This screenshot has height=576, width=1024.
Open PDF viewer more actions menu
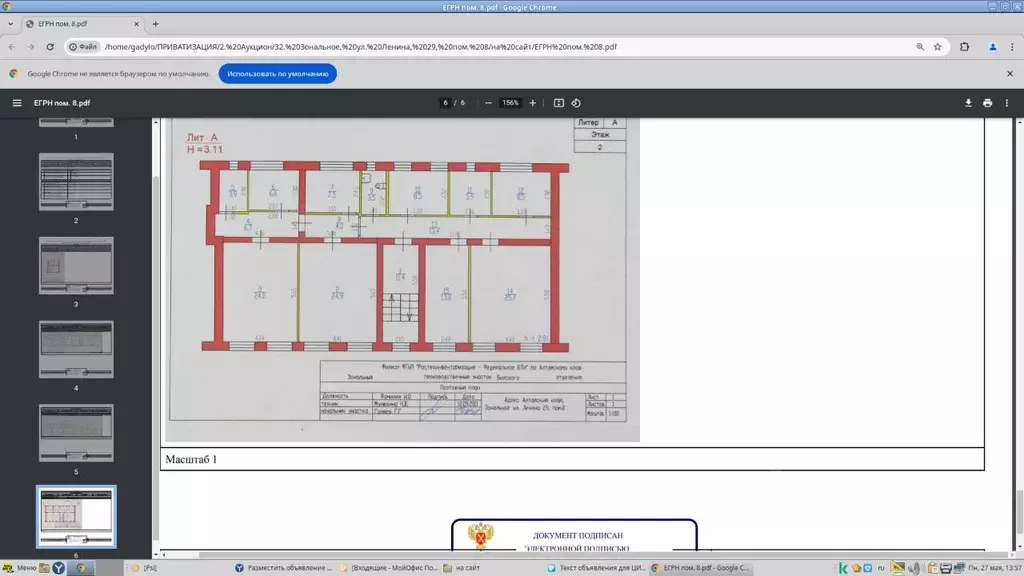[x=1008, y=103]
